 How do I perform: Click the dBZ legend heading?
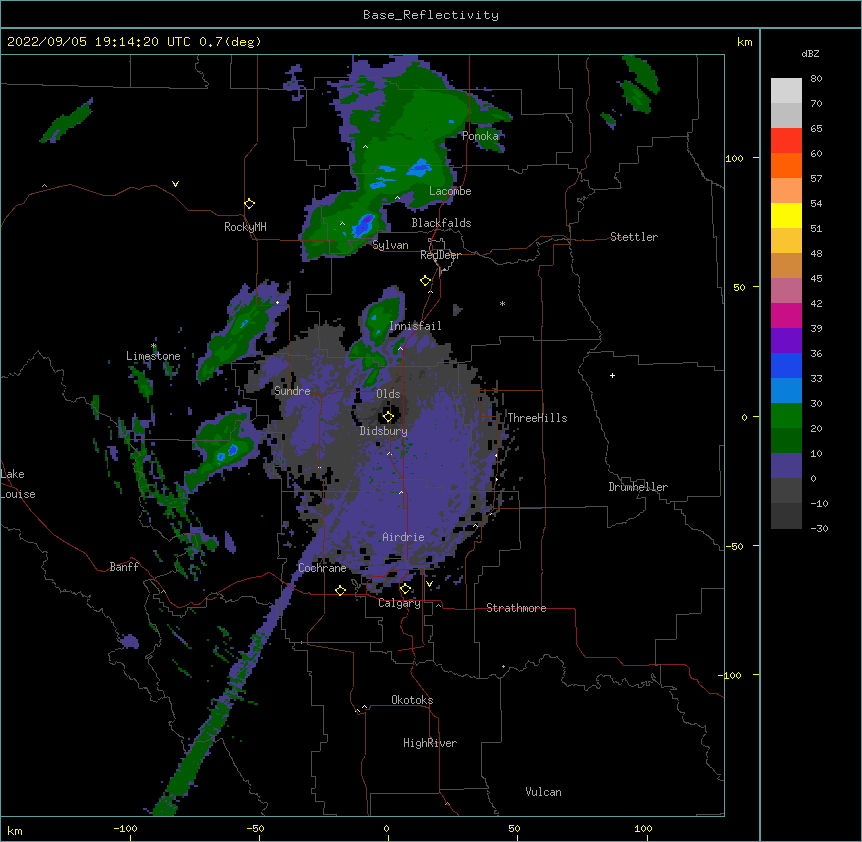tap(810, 54)
